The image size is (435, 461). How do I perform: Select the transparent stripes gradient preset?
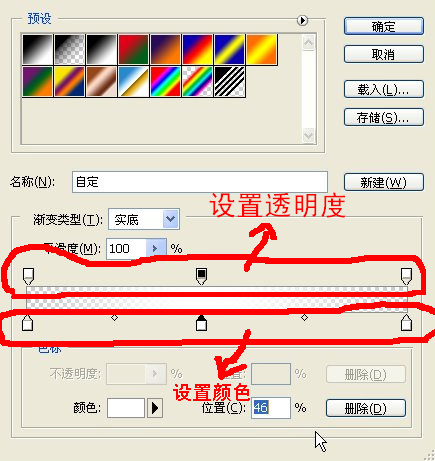point(230,81)
